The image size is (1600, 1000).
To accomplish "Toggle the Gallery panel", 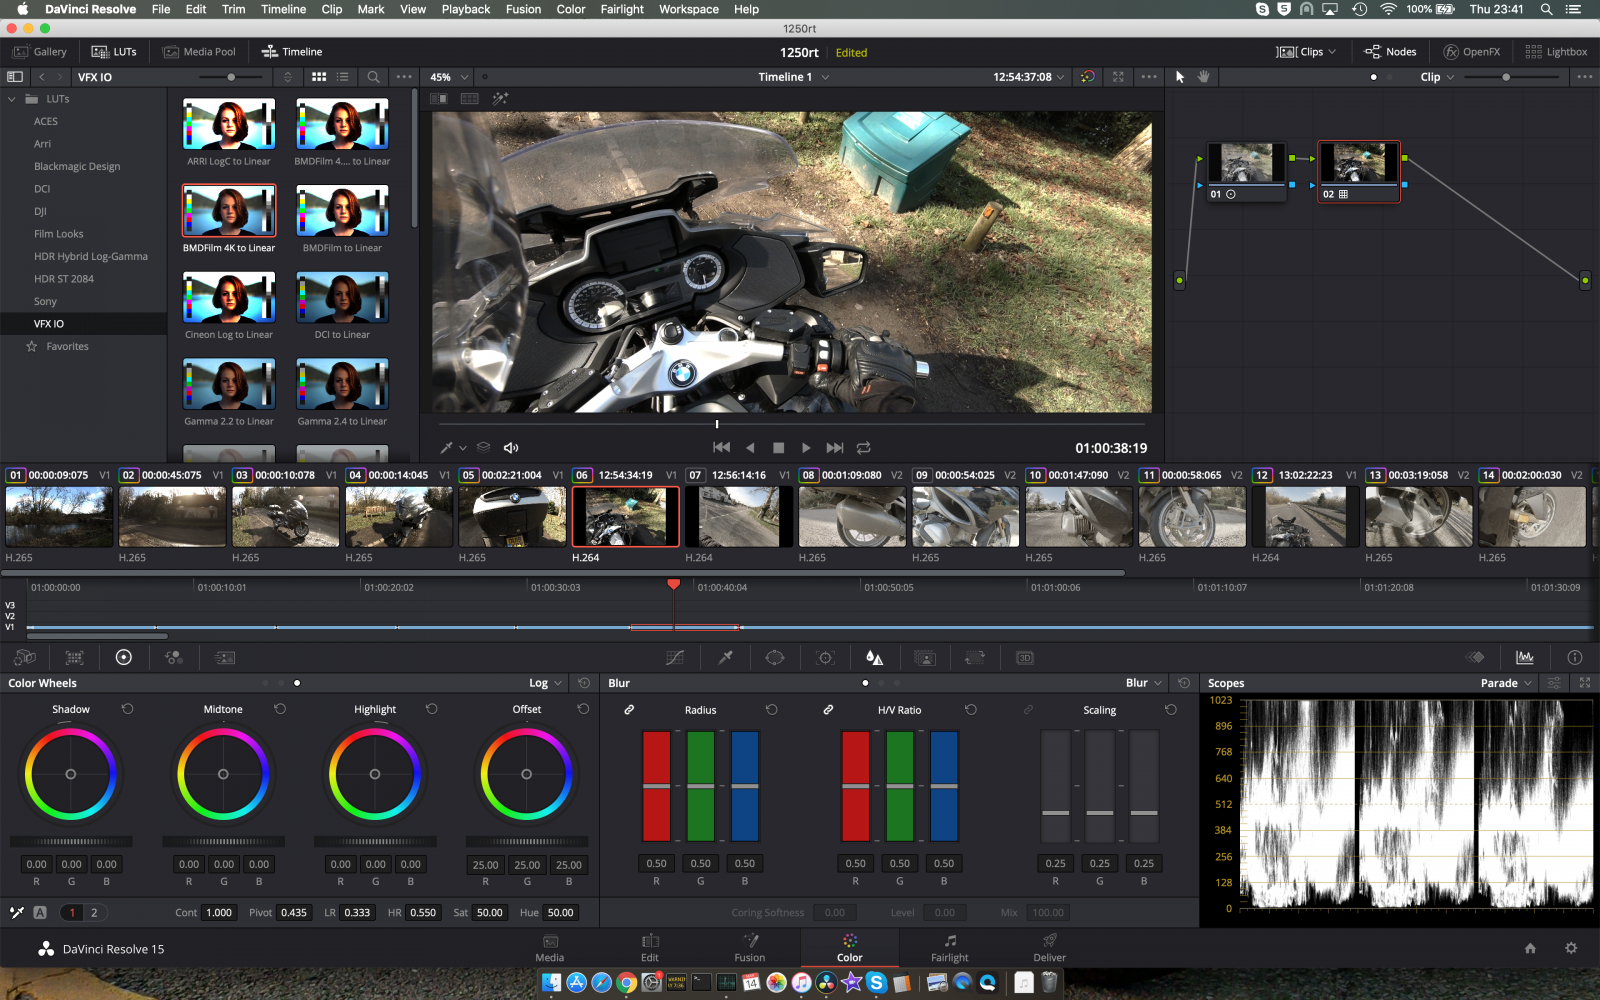I will [40, 52].
